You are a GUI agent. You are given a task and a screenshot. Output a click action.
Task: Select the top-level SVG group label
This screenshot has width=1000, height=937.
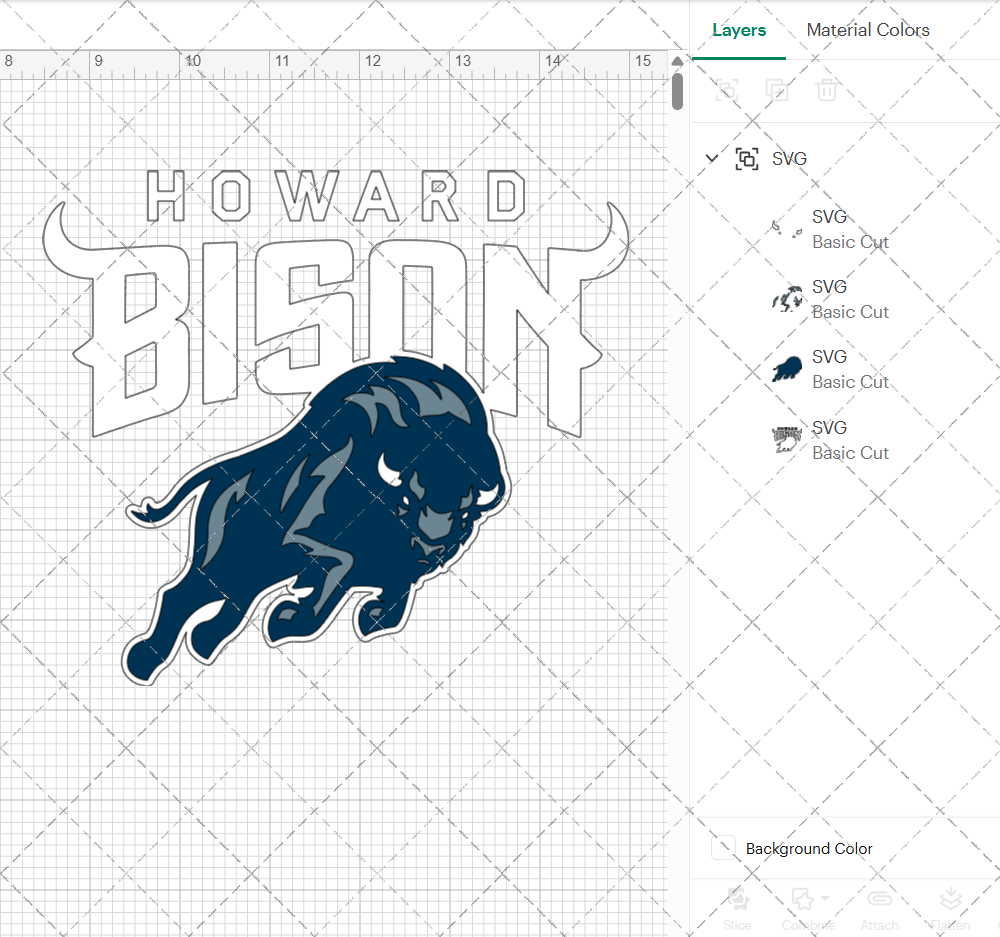[x=790, y=158]
